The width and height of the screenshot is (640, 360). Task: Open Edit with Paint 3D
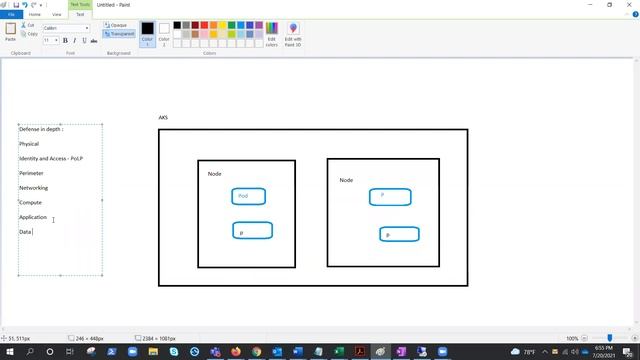293,34
